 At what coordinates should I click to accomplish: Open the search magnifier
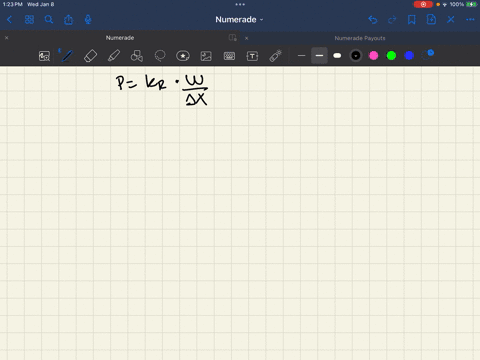[x=49, y=20]
